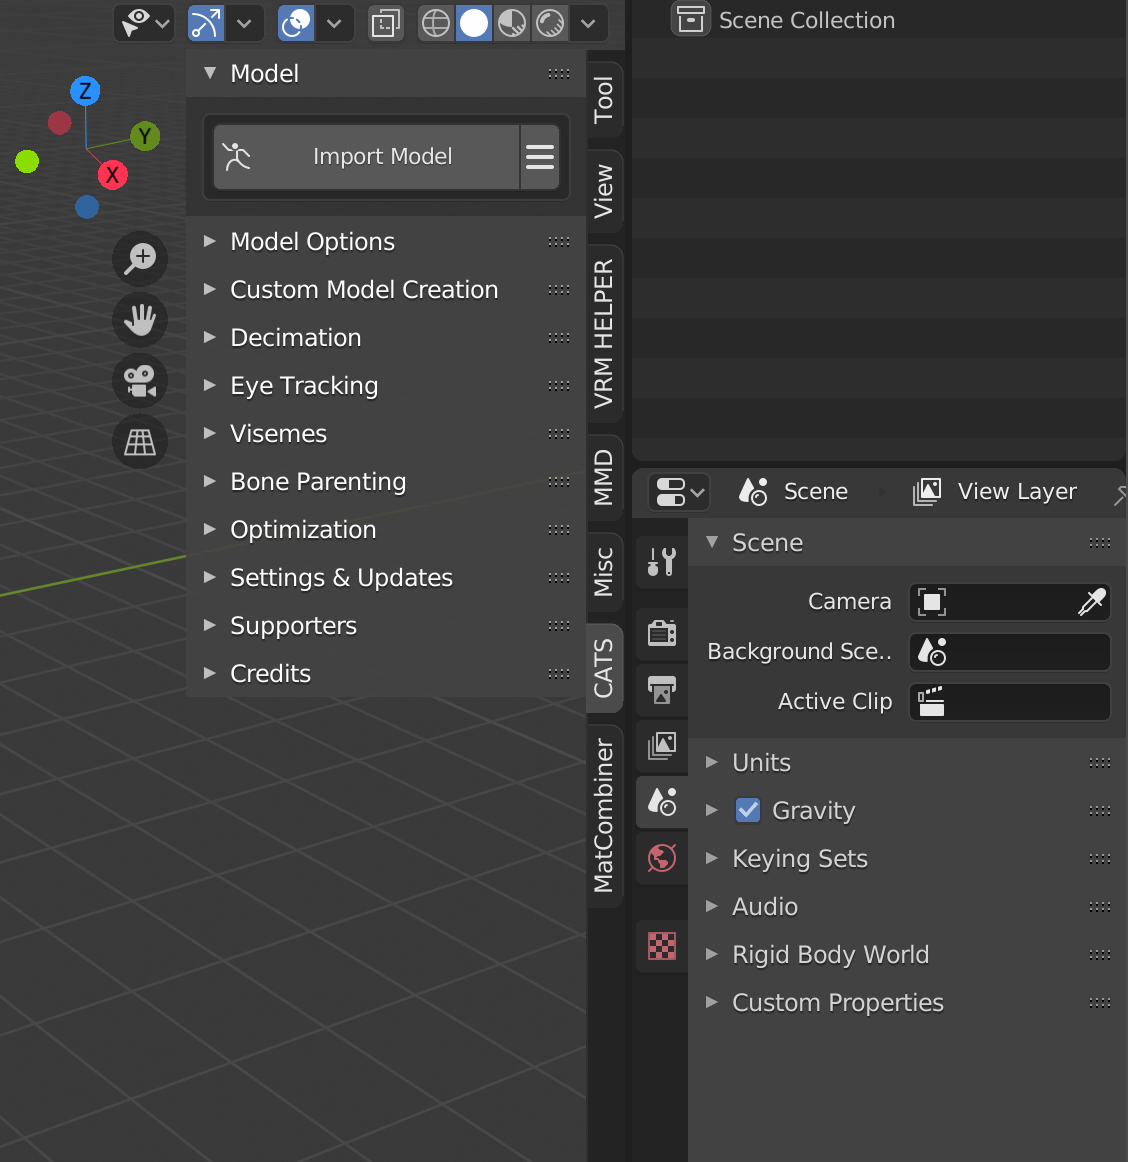Click the Scene Collection archive icon
The height and width of the screenshot is (1162, 1128).
[691, 19]
